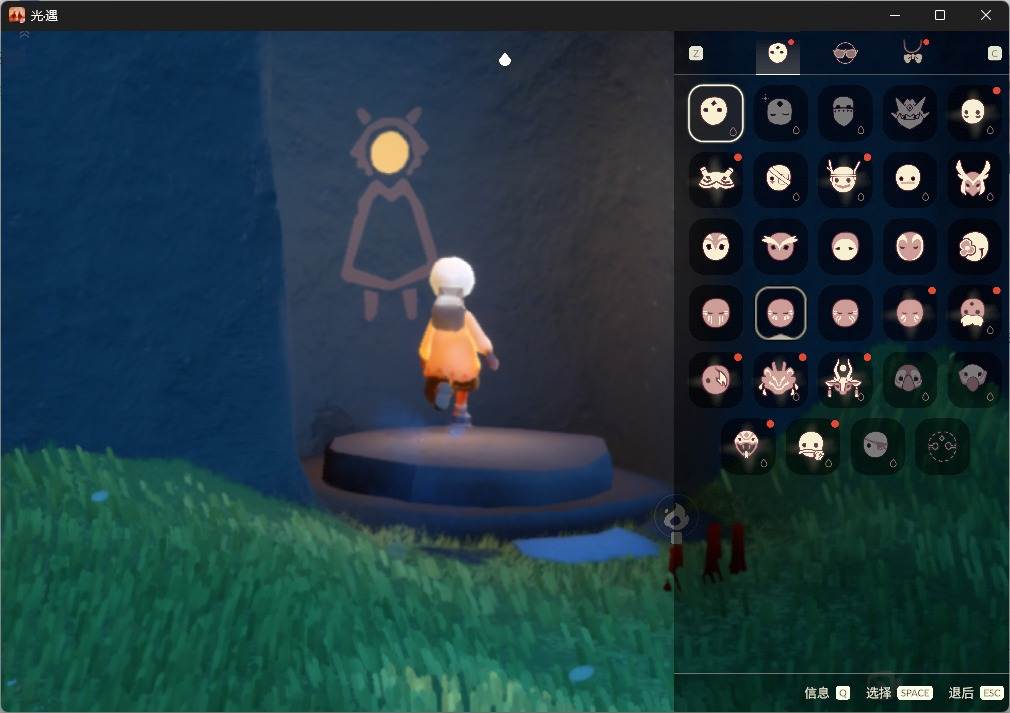Select the gray spiky crowned mask

(910, 113)
